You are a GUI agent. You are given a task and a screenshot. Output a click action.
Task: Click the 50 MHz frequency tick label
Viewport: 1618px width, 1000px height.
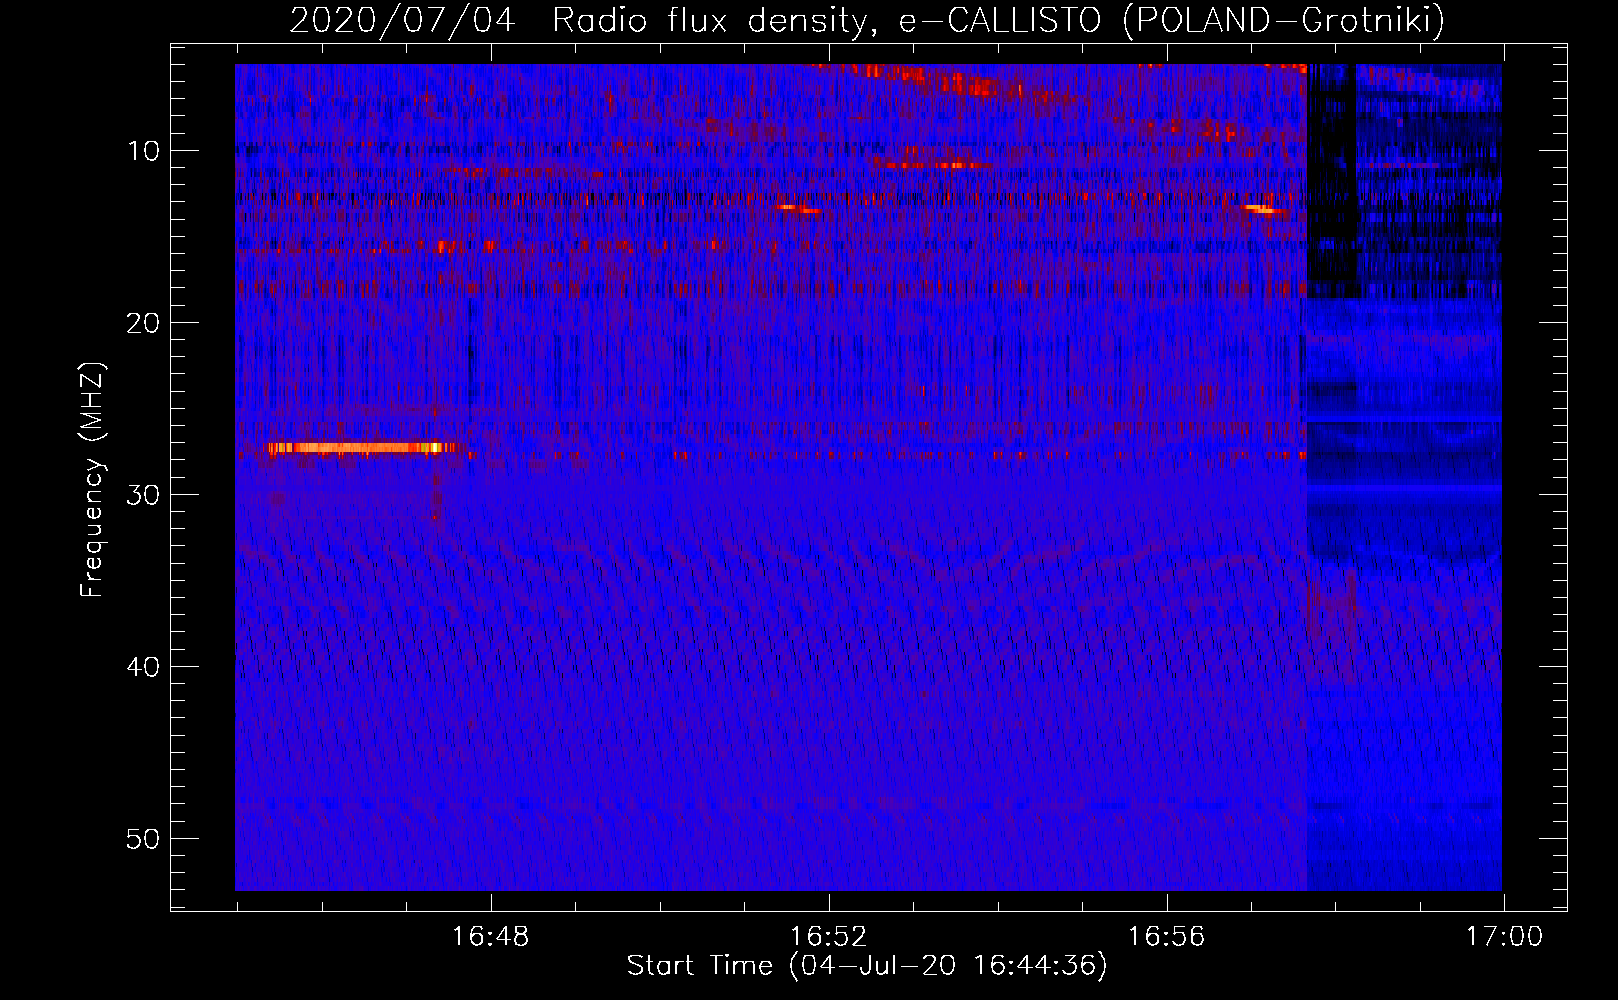(x=143, y=839)
